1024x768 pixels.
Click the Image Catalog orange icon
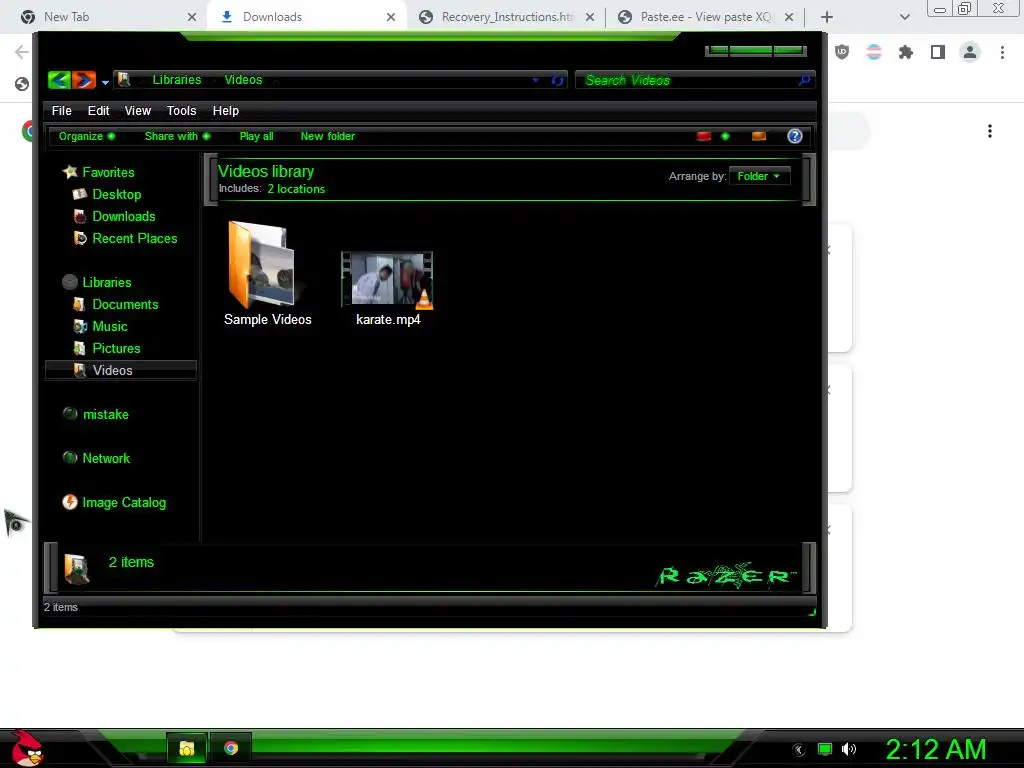click(70, 502)
